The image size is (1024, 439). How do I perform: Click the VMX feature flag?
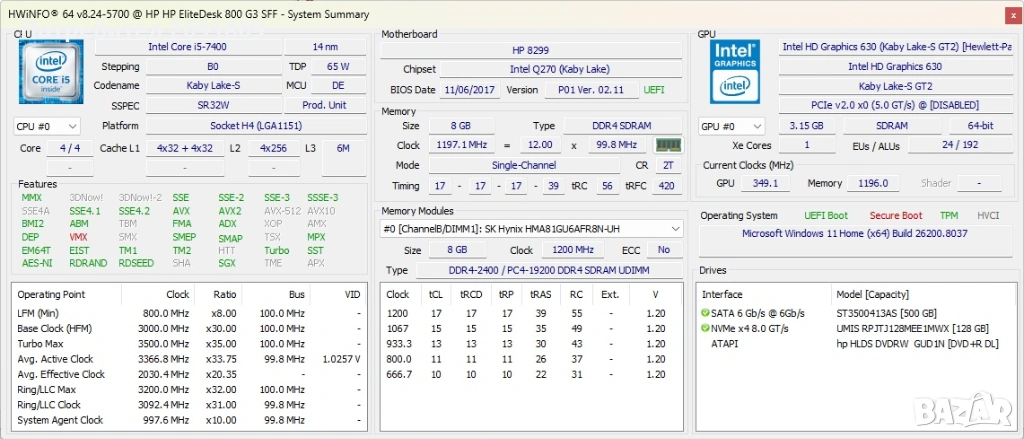[78, 237]
